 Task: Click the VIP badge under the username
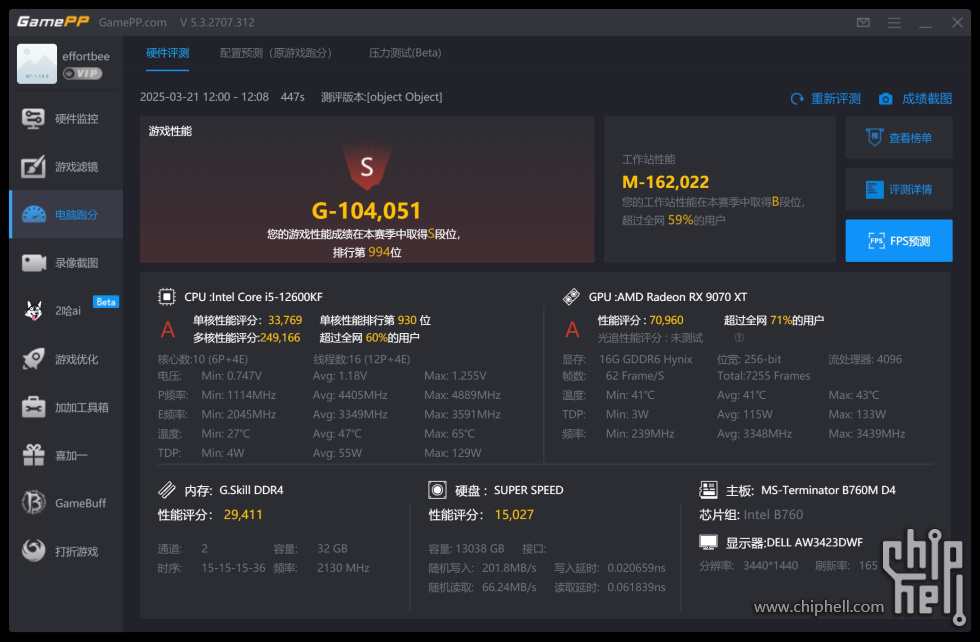tap(82, 73)
